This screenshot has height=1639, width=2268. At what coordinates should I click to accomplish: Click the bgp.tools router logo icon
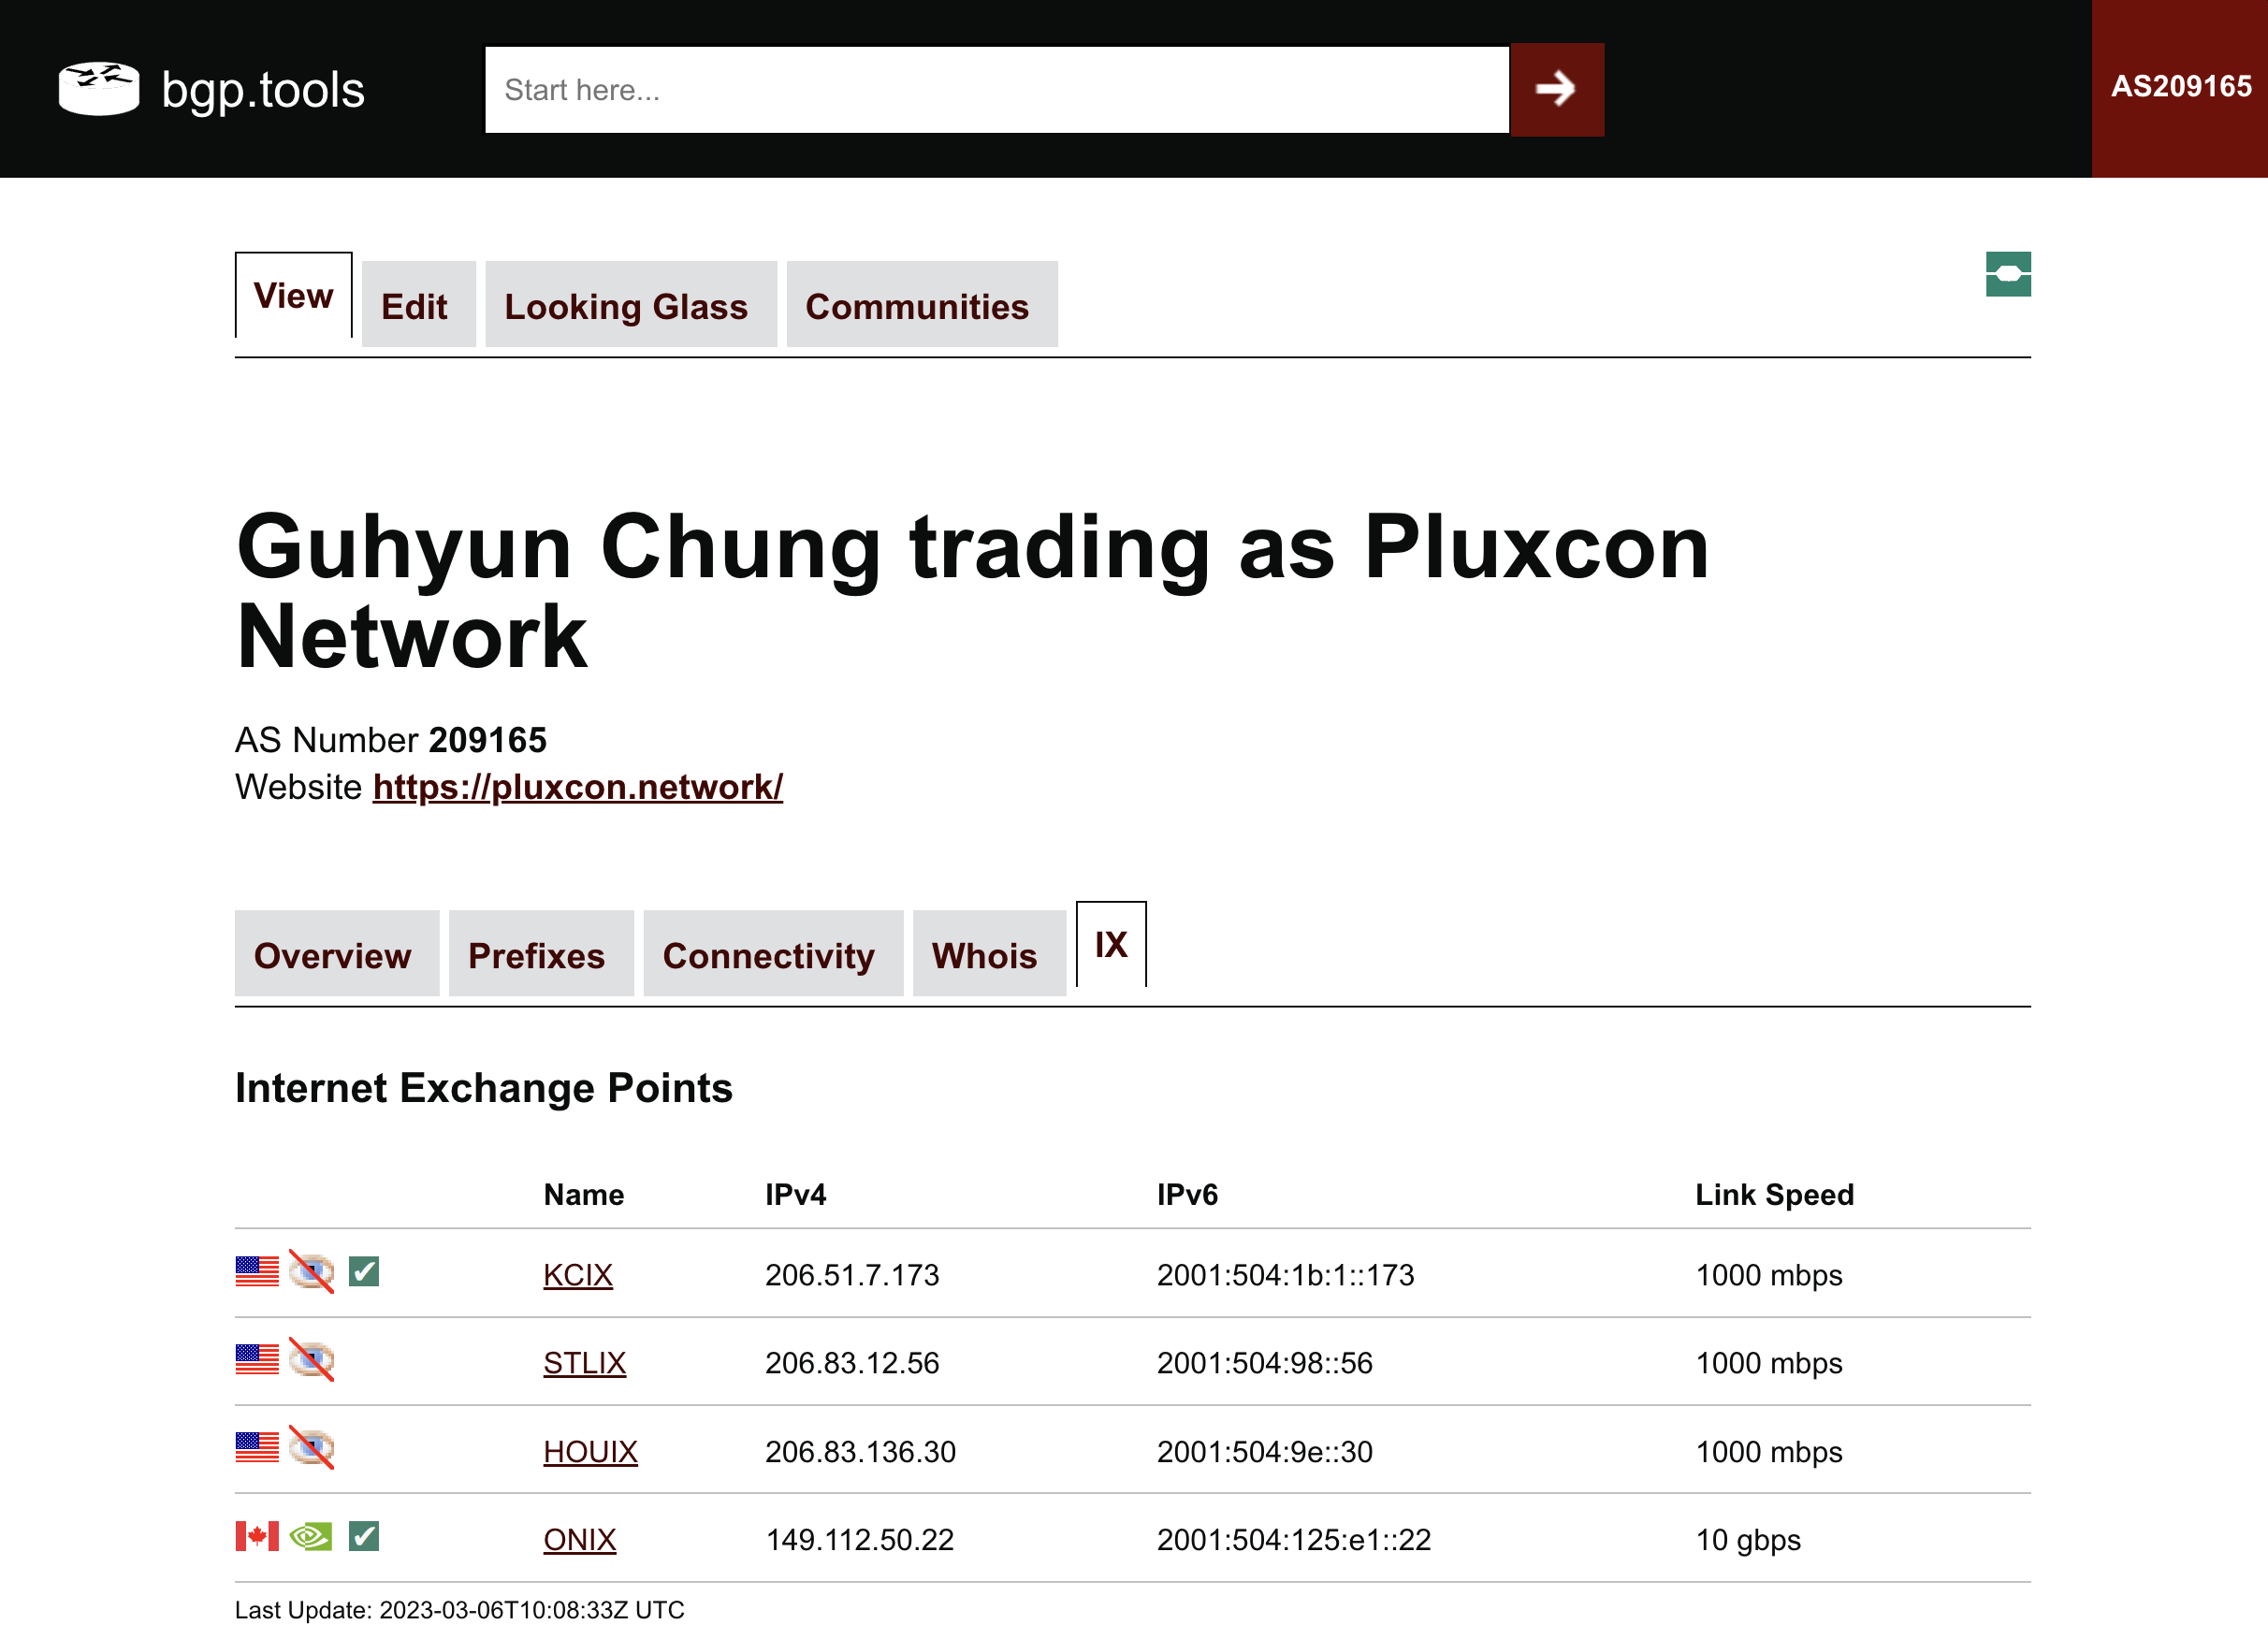tap(98, 89)
